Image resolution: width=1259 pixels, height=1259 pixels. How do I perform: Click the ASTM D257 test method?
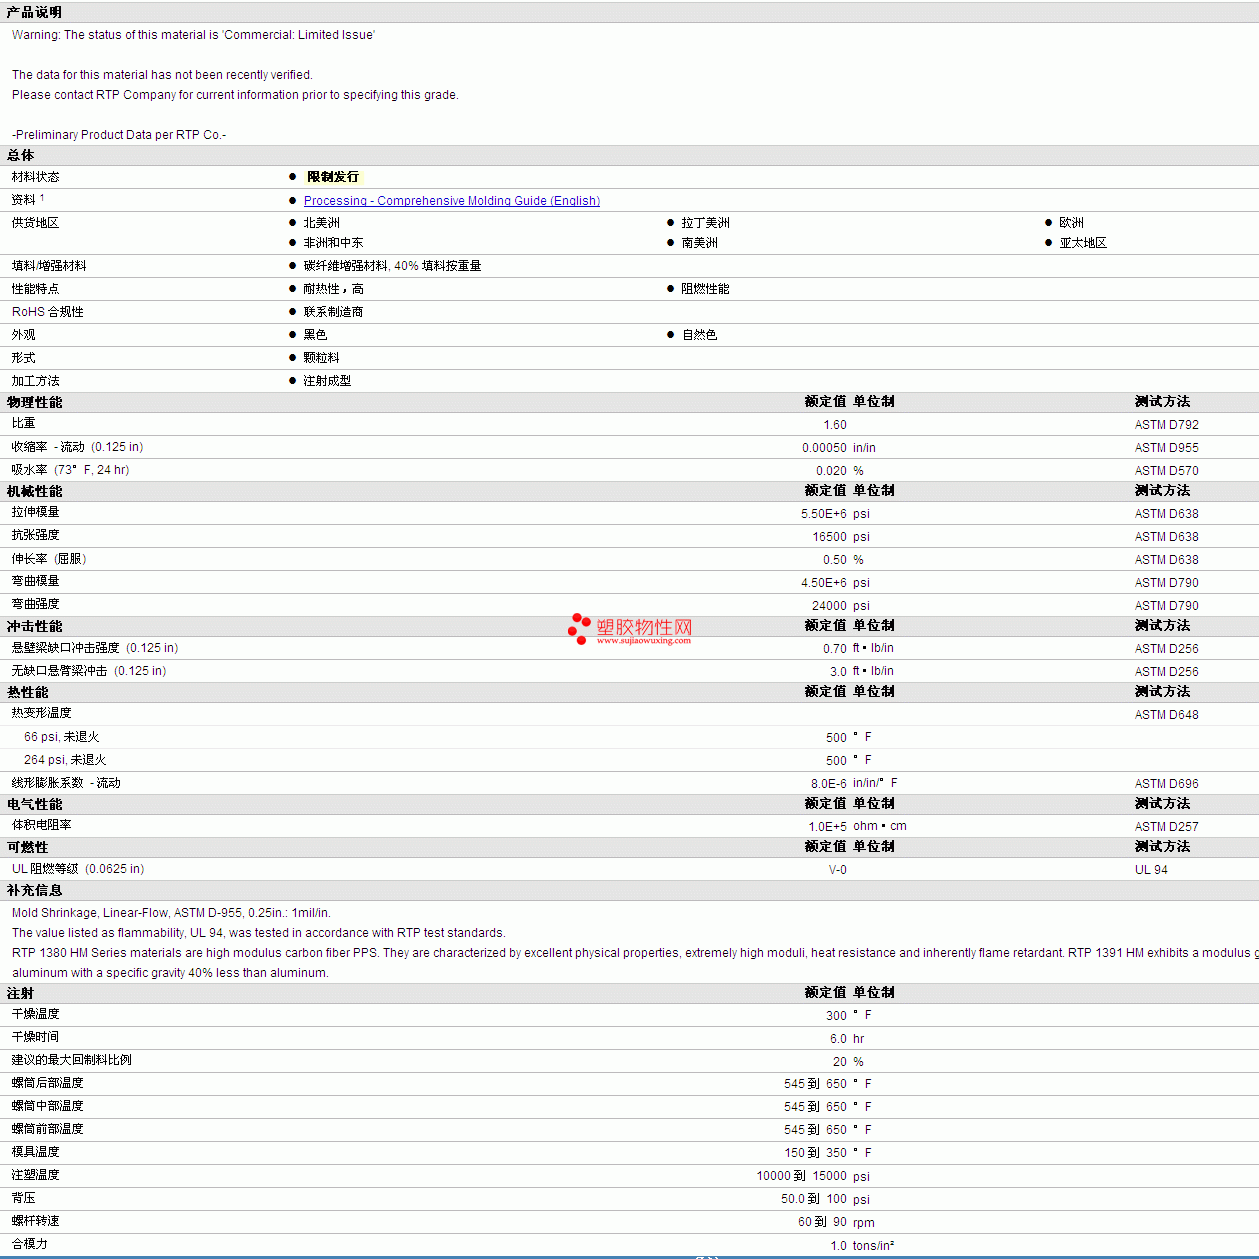[1166, 827]
